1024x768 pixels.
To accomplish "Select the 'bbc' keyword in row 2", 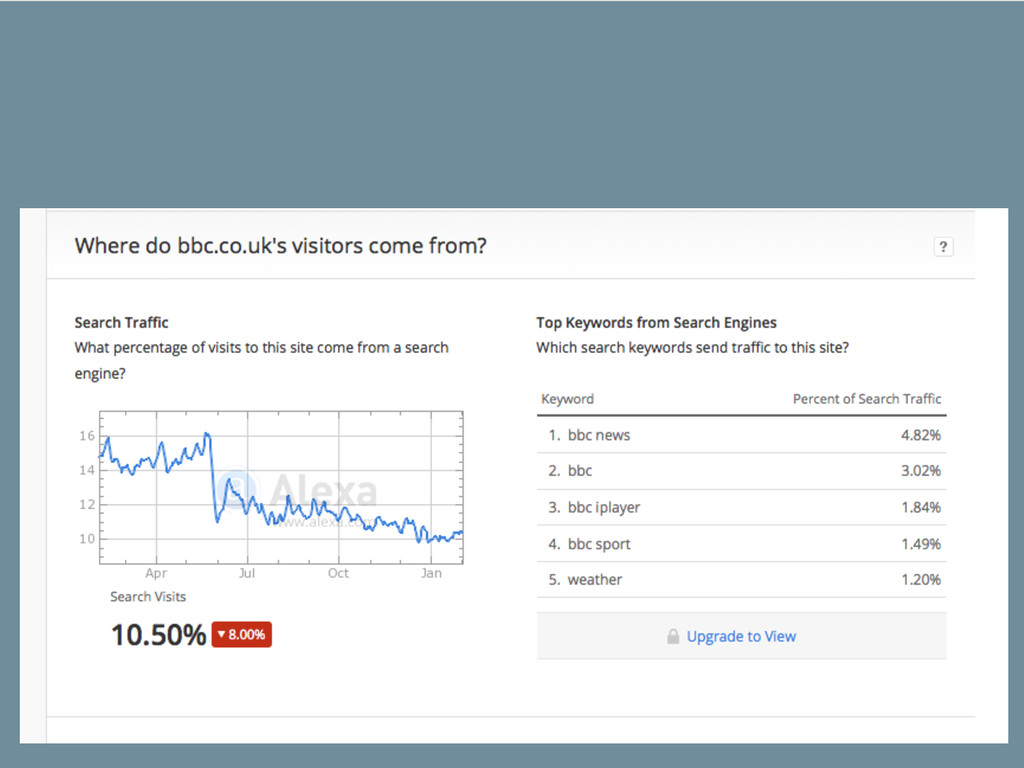I will point(579,471).
